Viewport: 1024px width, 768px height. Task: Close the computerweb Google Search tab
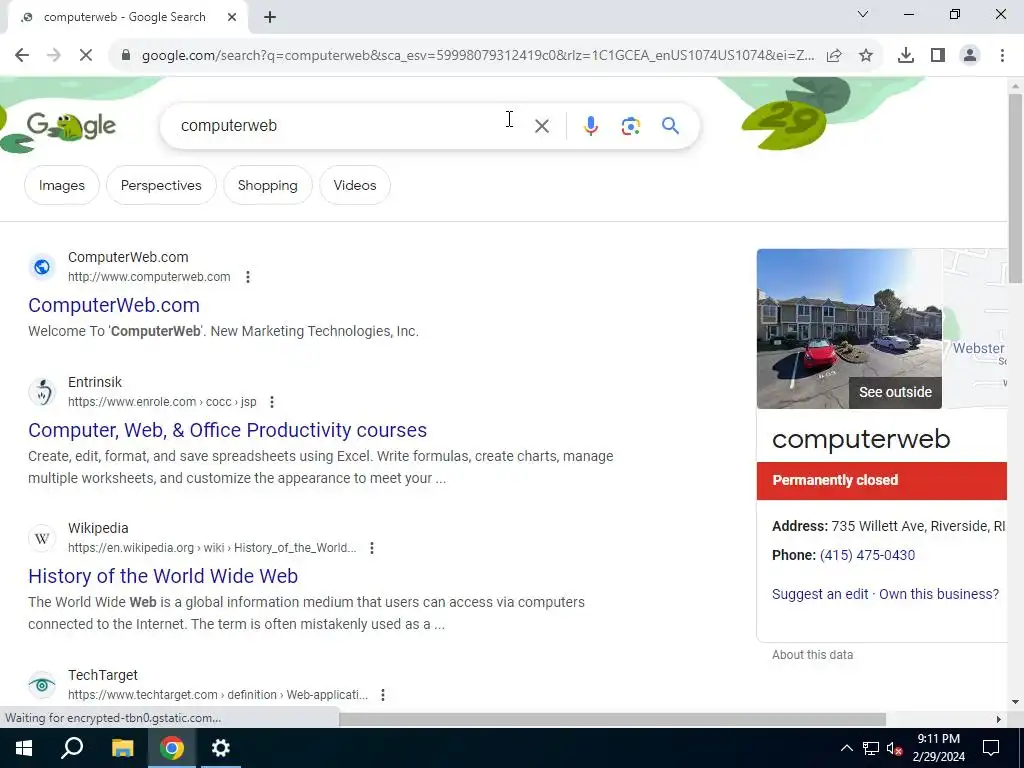click(232, 17)
